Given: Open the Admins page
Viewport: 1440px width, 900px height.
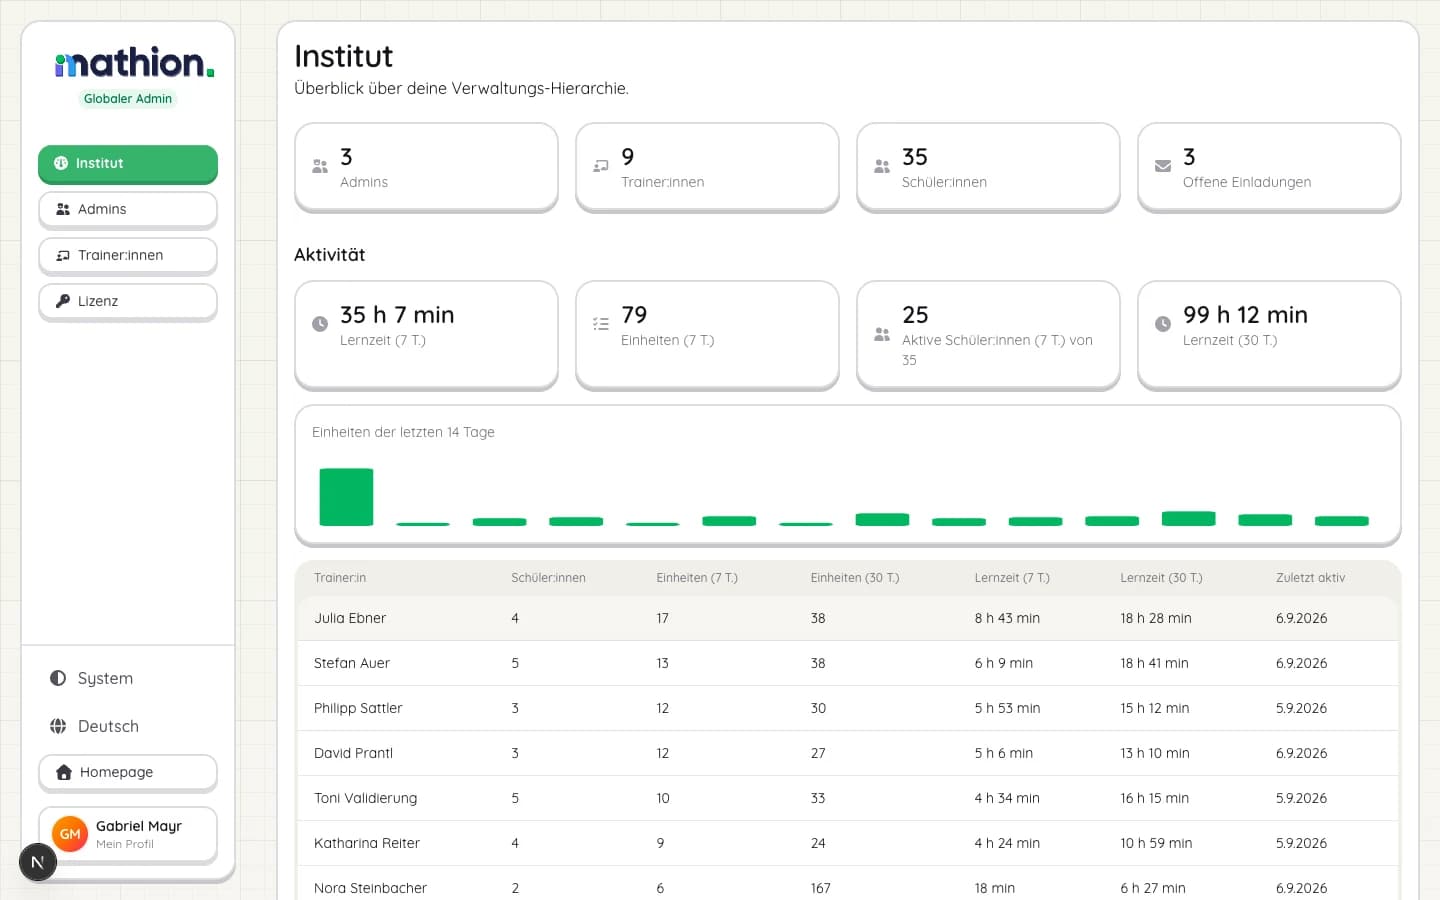Looking at the screenshot, I should click(x=128, y=209).
